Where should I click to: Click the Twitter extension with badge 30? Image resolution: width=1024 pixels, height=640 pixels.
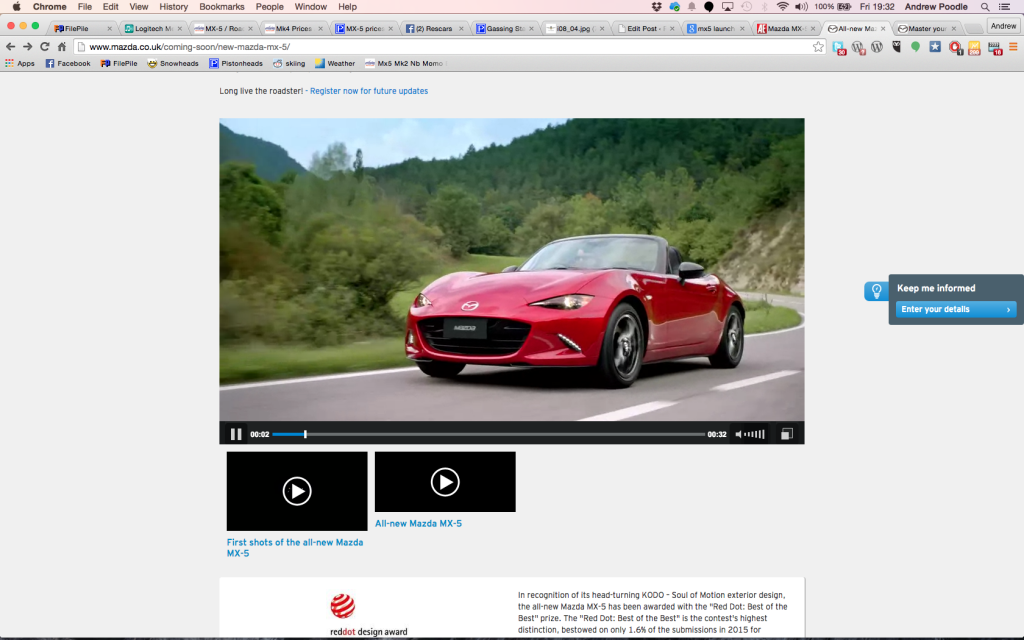(839, 48)
